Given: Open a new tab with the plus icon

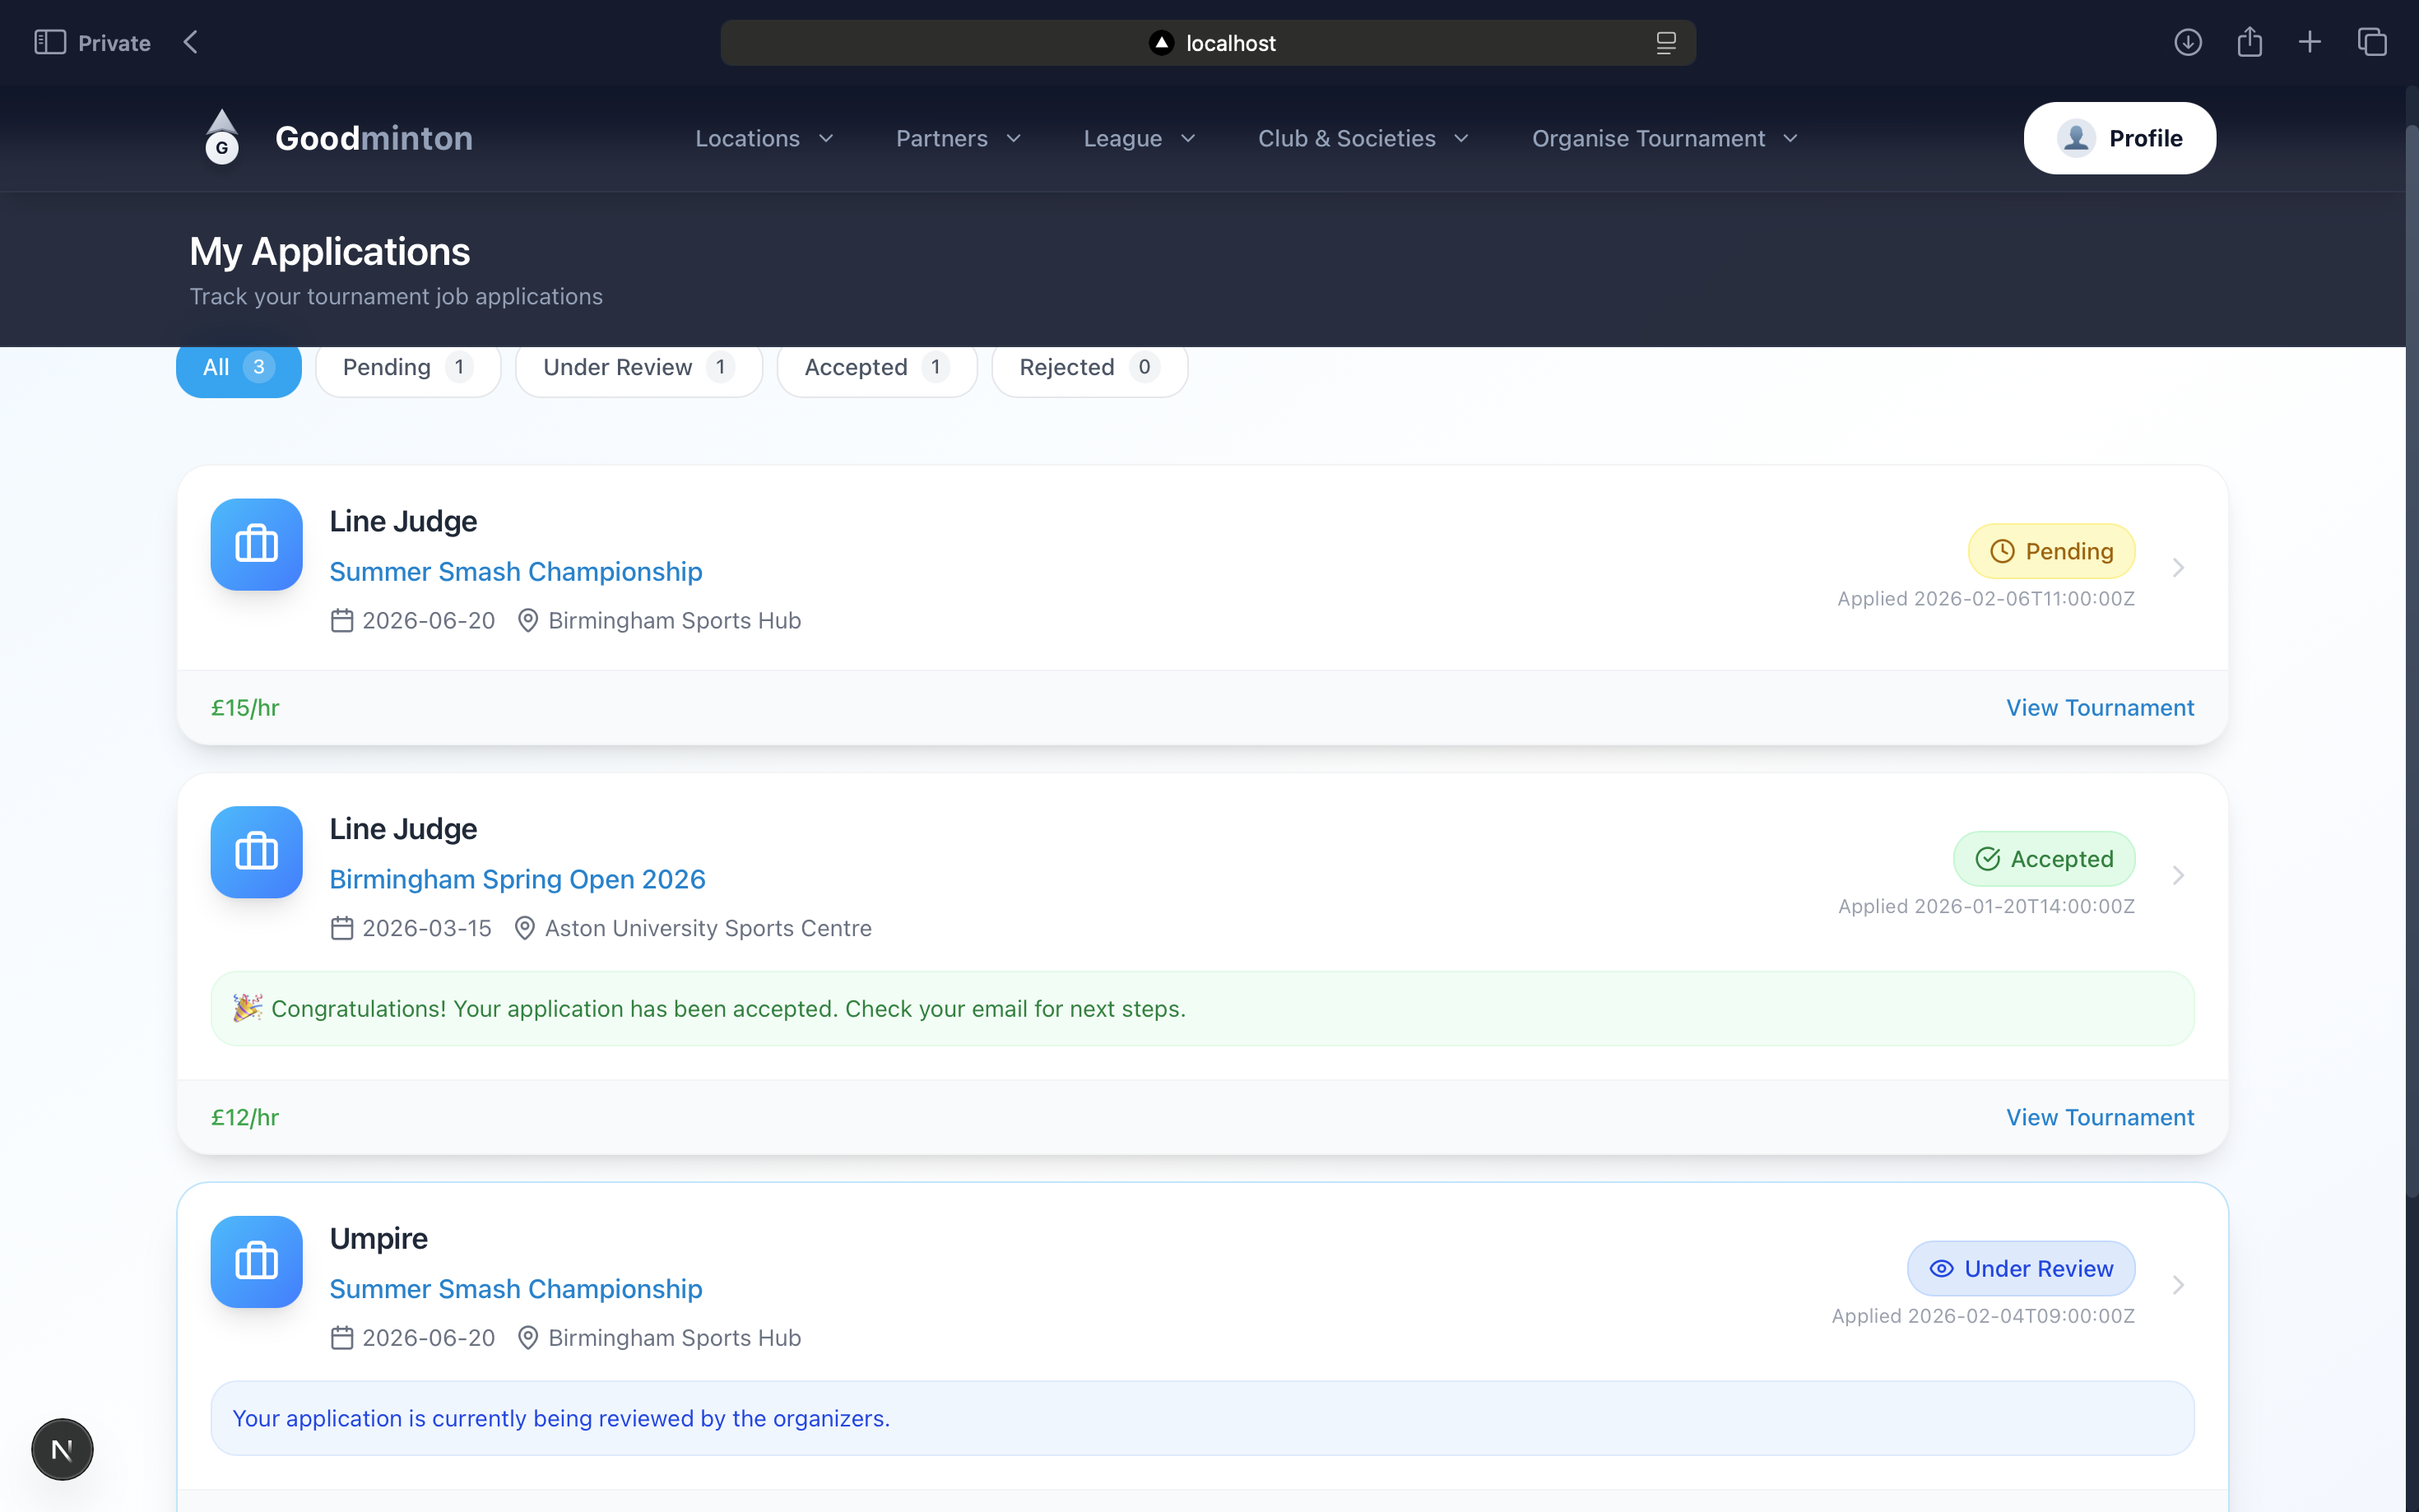Looking at the screenshot, I should pos(2309,42).
